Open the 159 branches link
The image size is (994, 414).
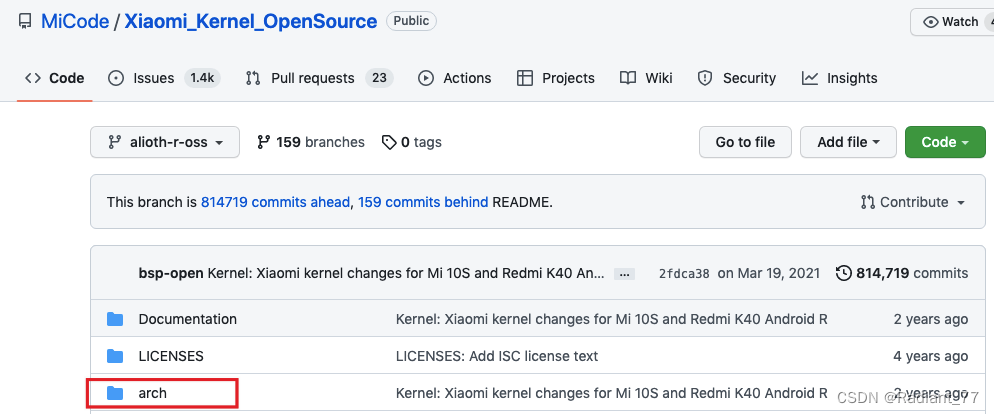tap(311, 142)
